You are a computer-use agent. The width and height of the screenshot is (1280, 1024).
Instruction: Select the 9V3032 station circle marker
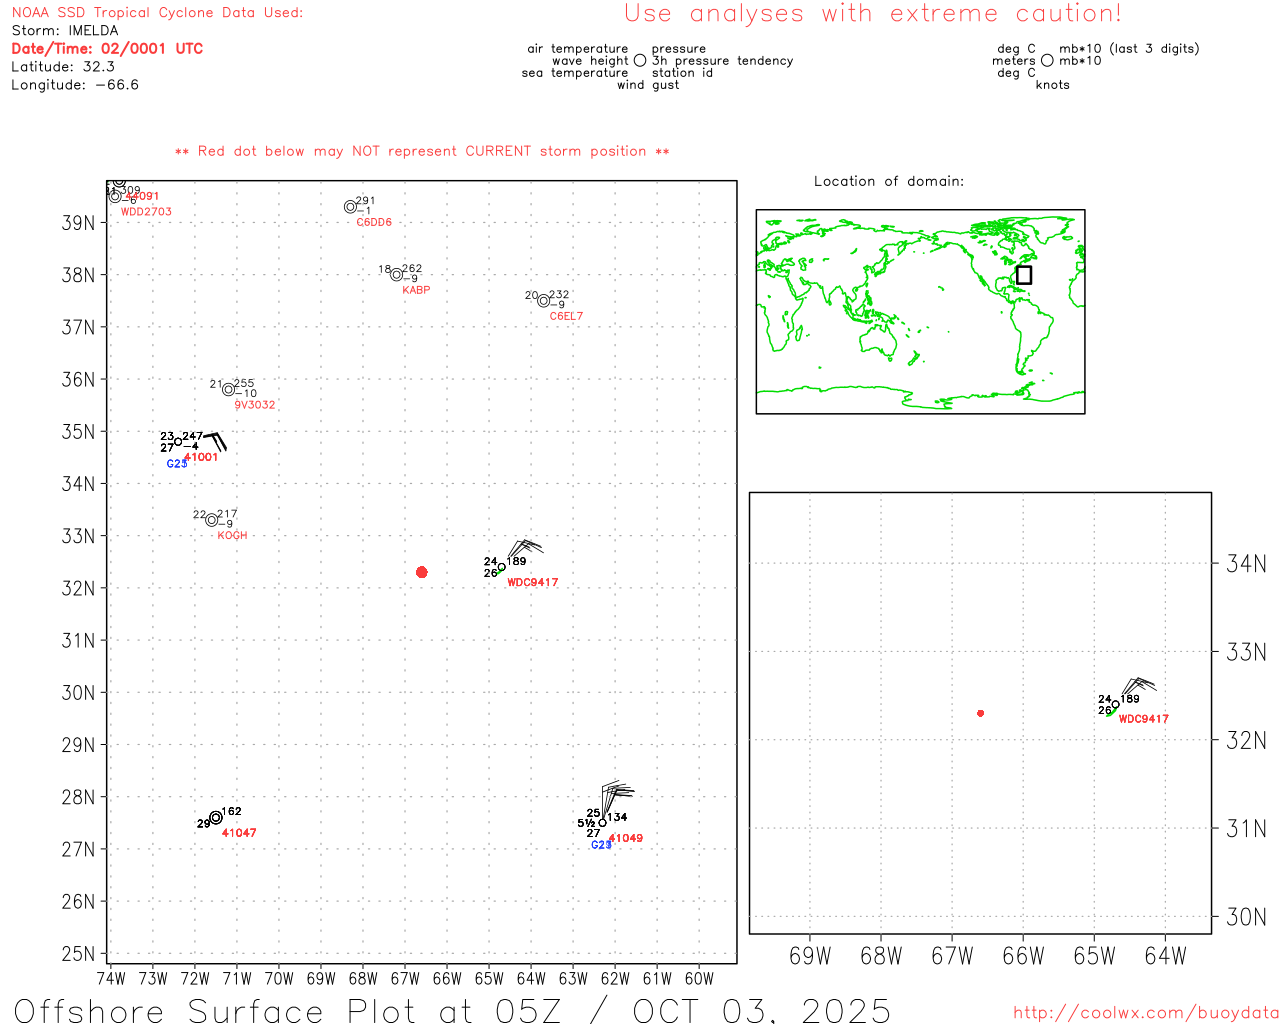[228, 389]
